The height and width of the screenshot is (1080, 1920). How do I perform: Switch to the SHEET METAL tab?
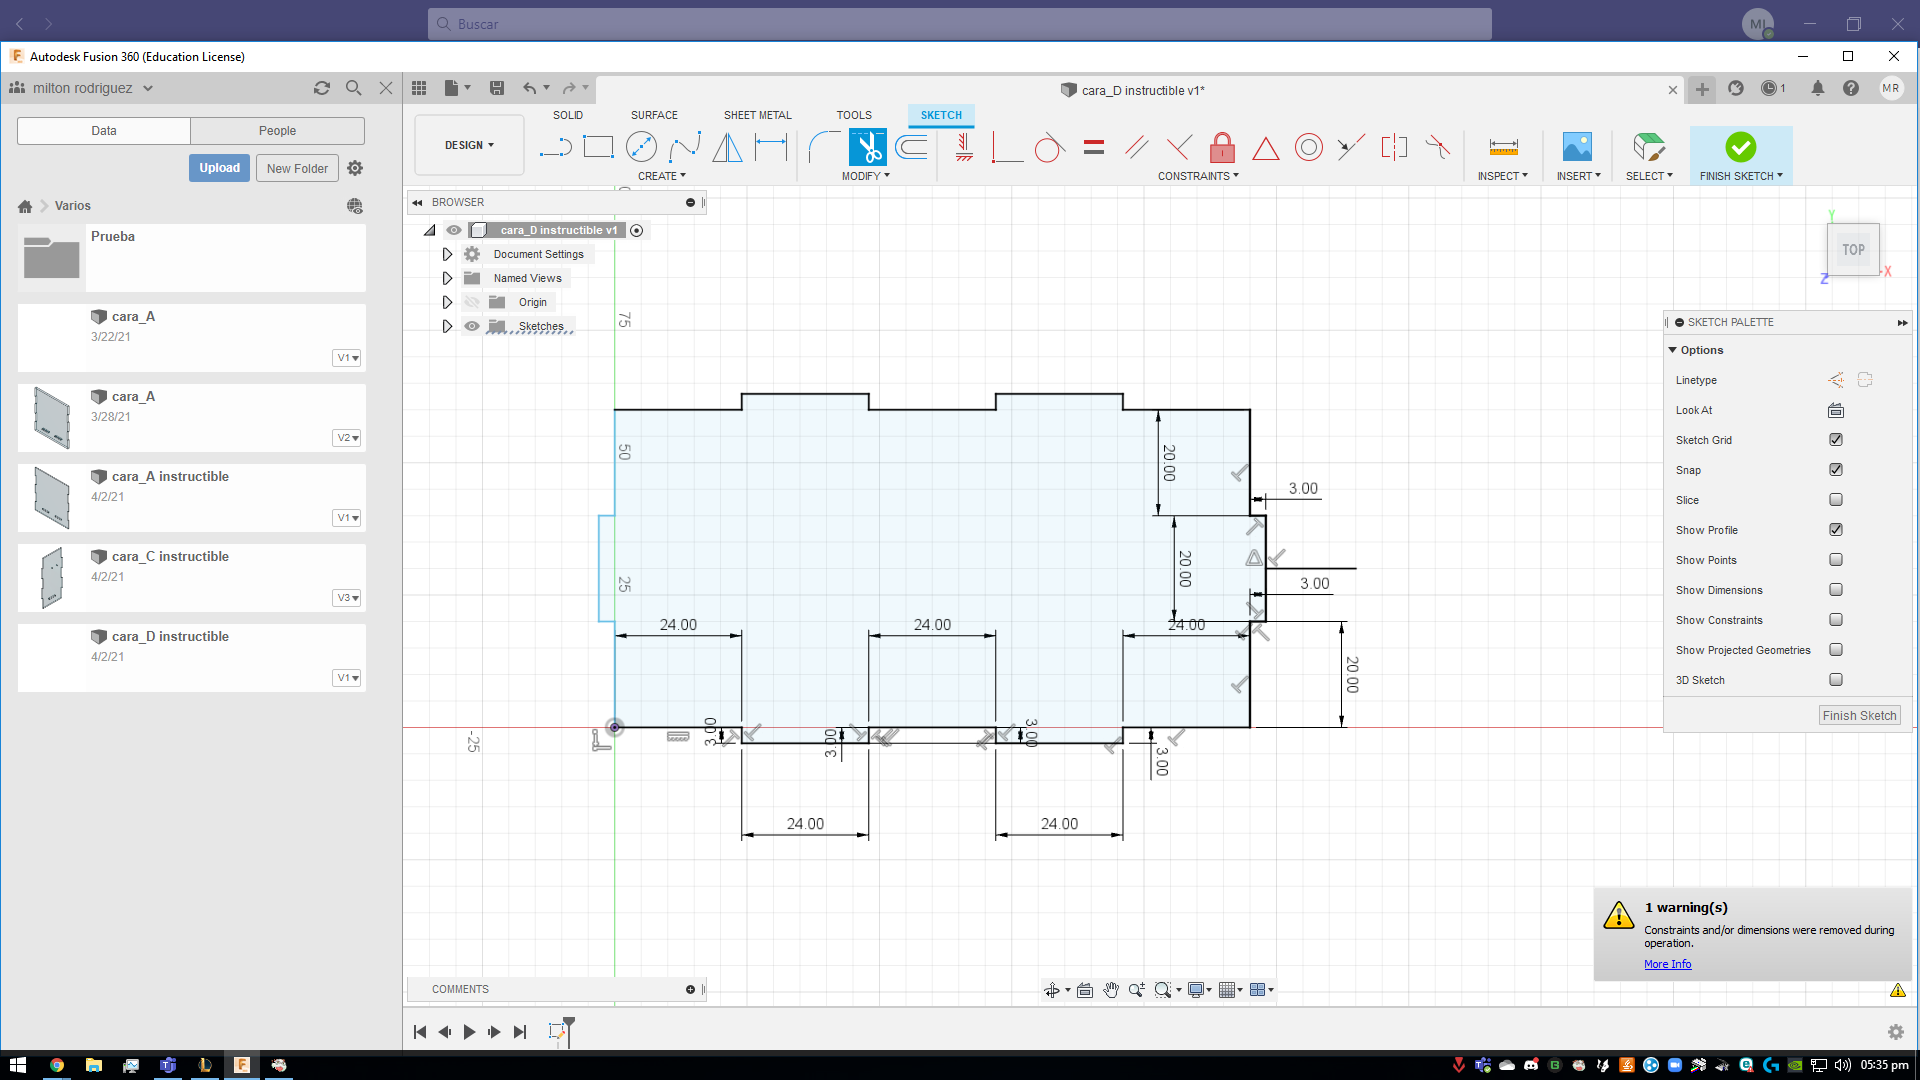click(757, 115)
